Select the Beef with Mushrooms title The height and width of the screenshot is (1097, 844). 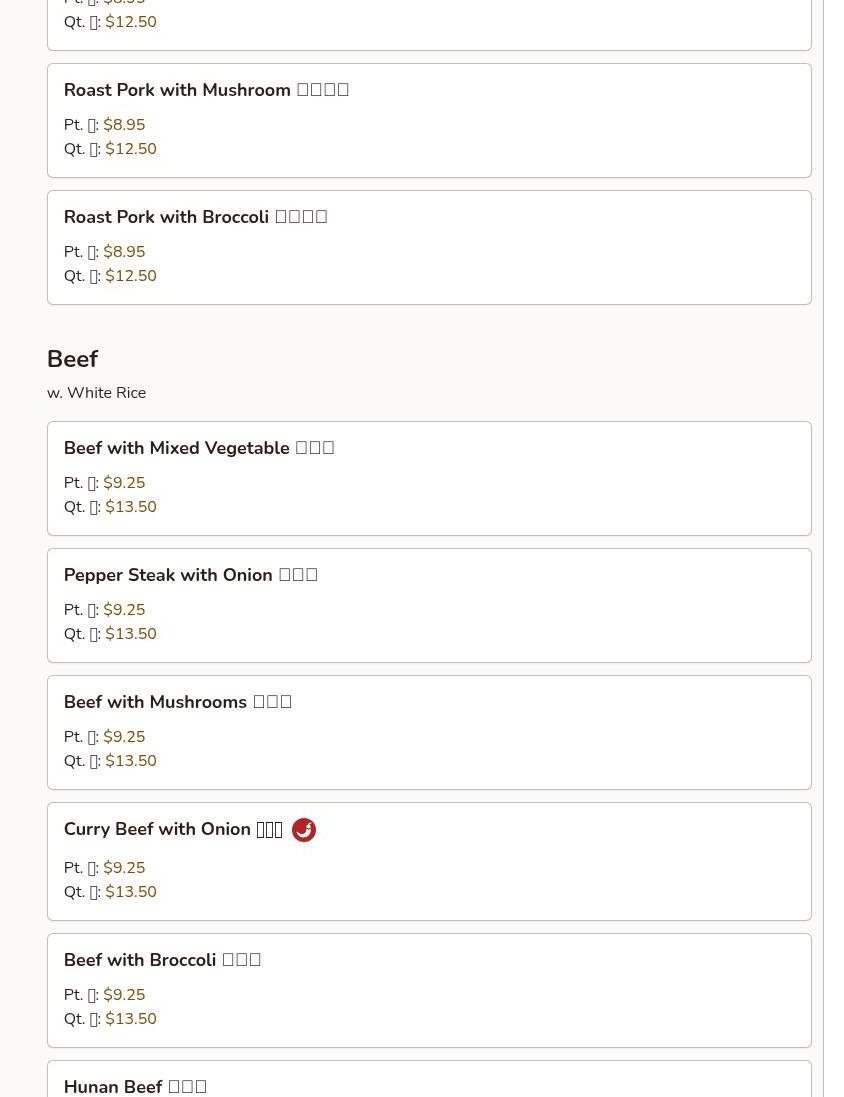point(177,702)
